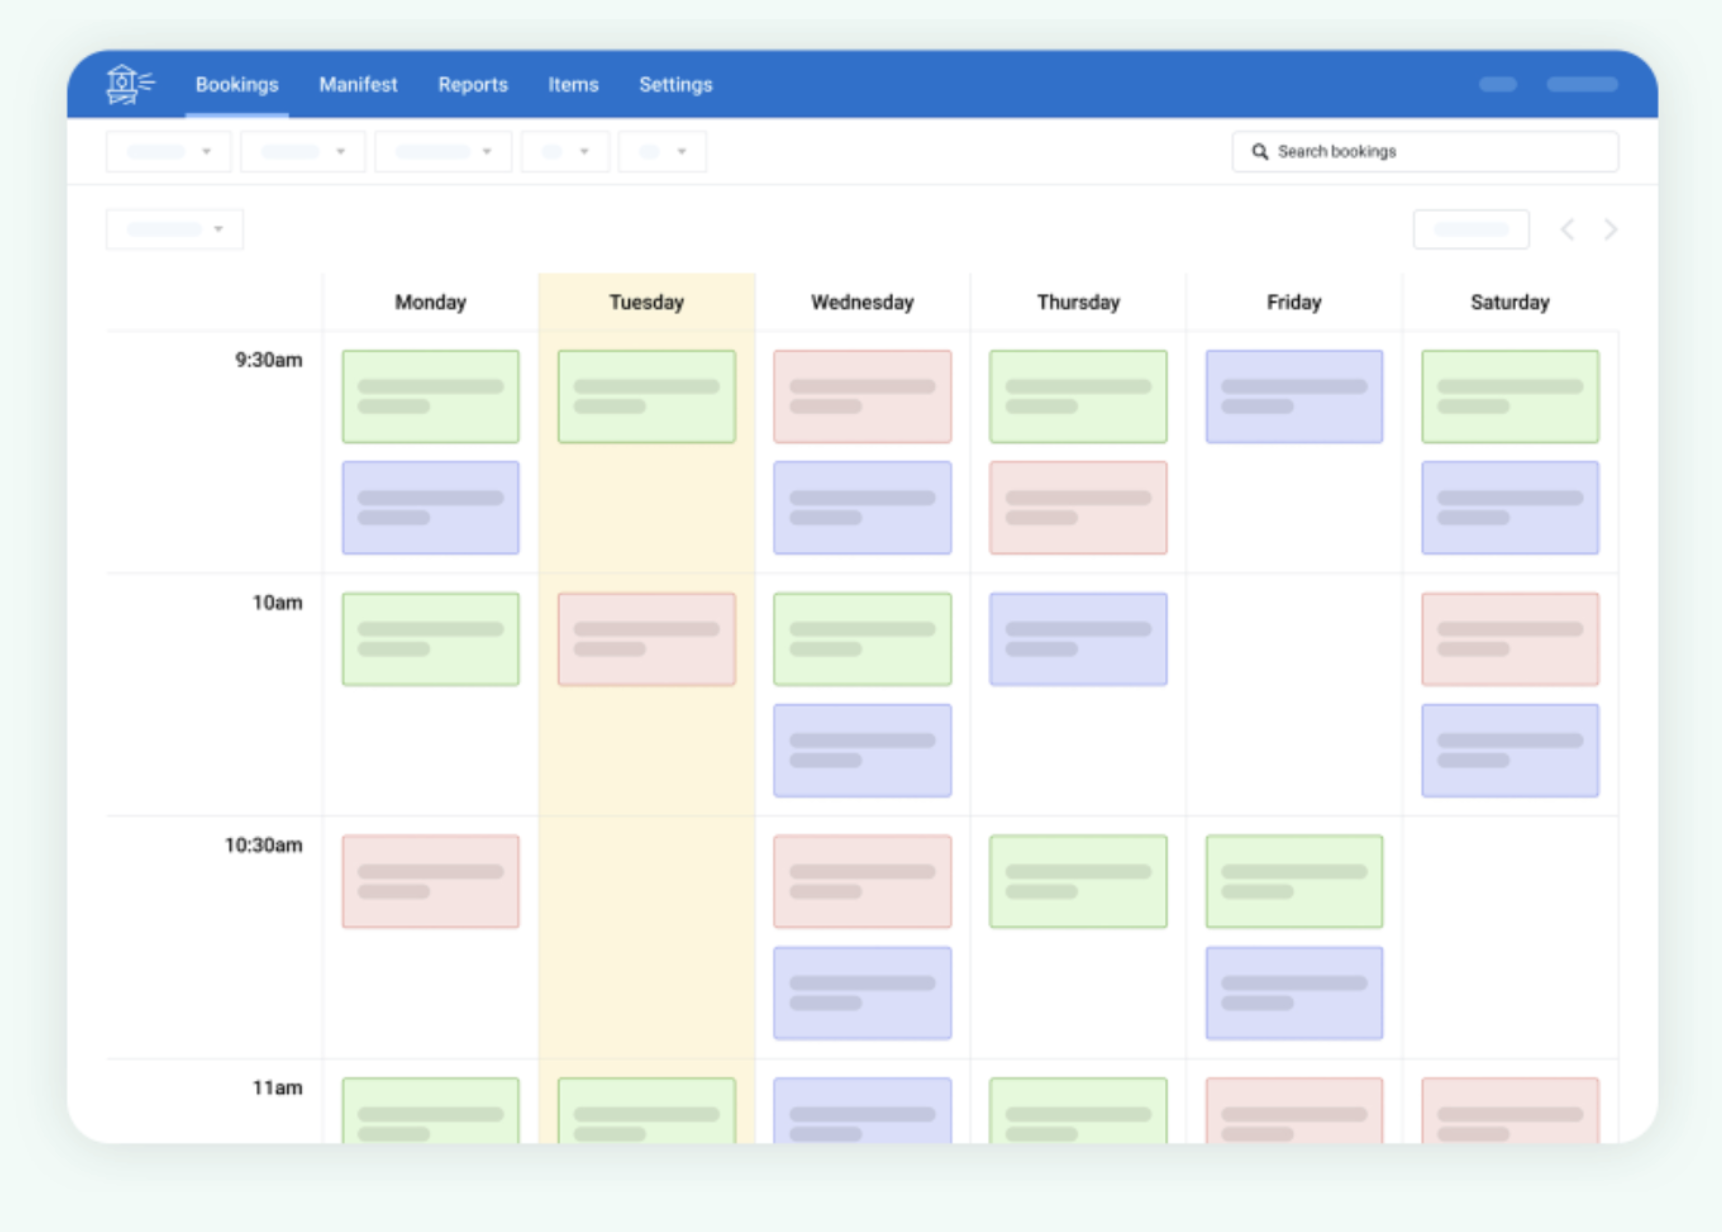Open Monday 9:30am blue booking
This screenshot has height=1232, width=1722.
point(431,508)
